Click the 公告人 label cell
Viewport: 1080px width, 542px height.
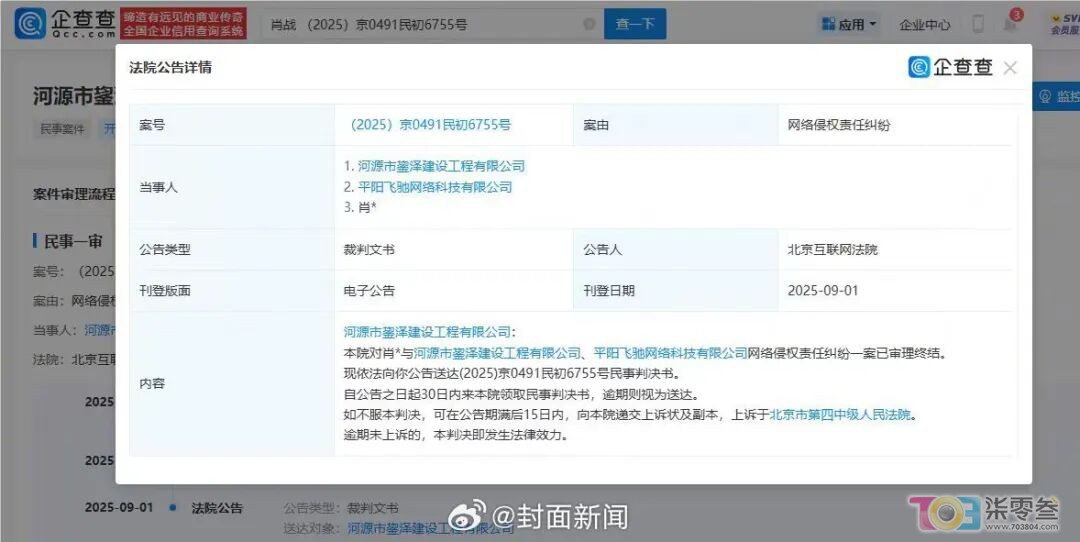676,249
